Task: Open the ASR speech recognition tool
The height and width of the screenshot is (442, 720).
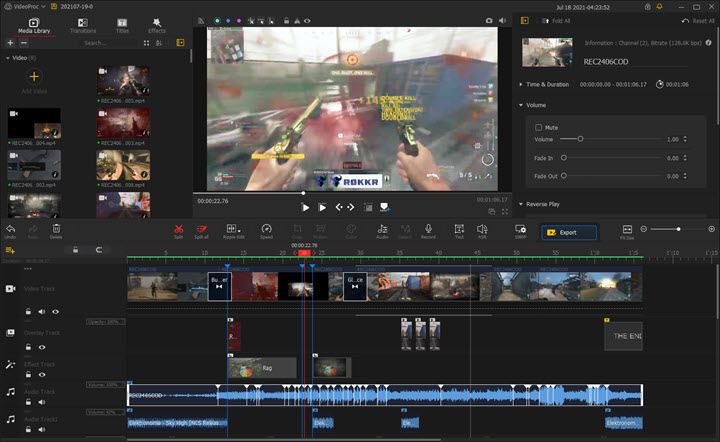Action: [482, 231]
